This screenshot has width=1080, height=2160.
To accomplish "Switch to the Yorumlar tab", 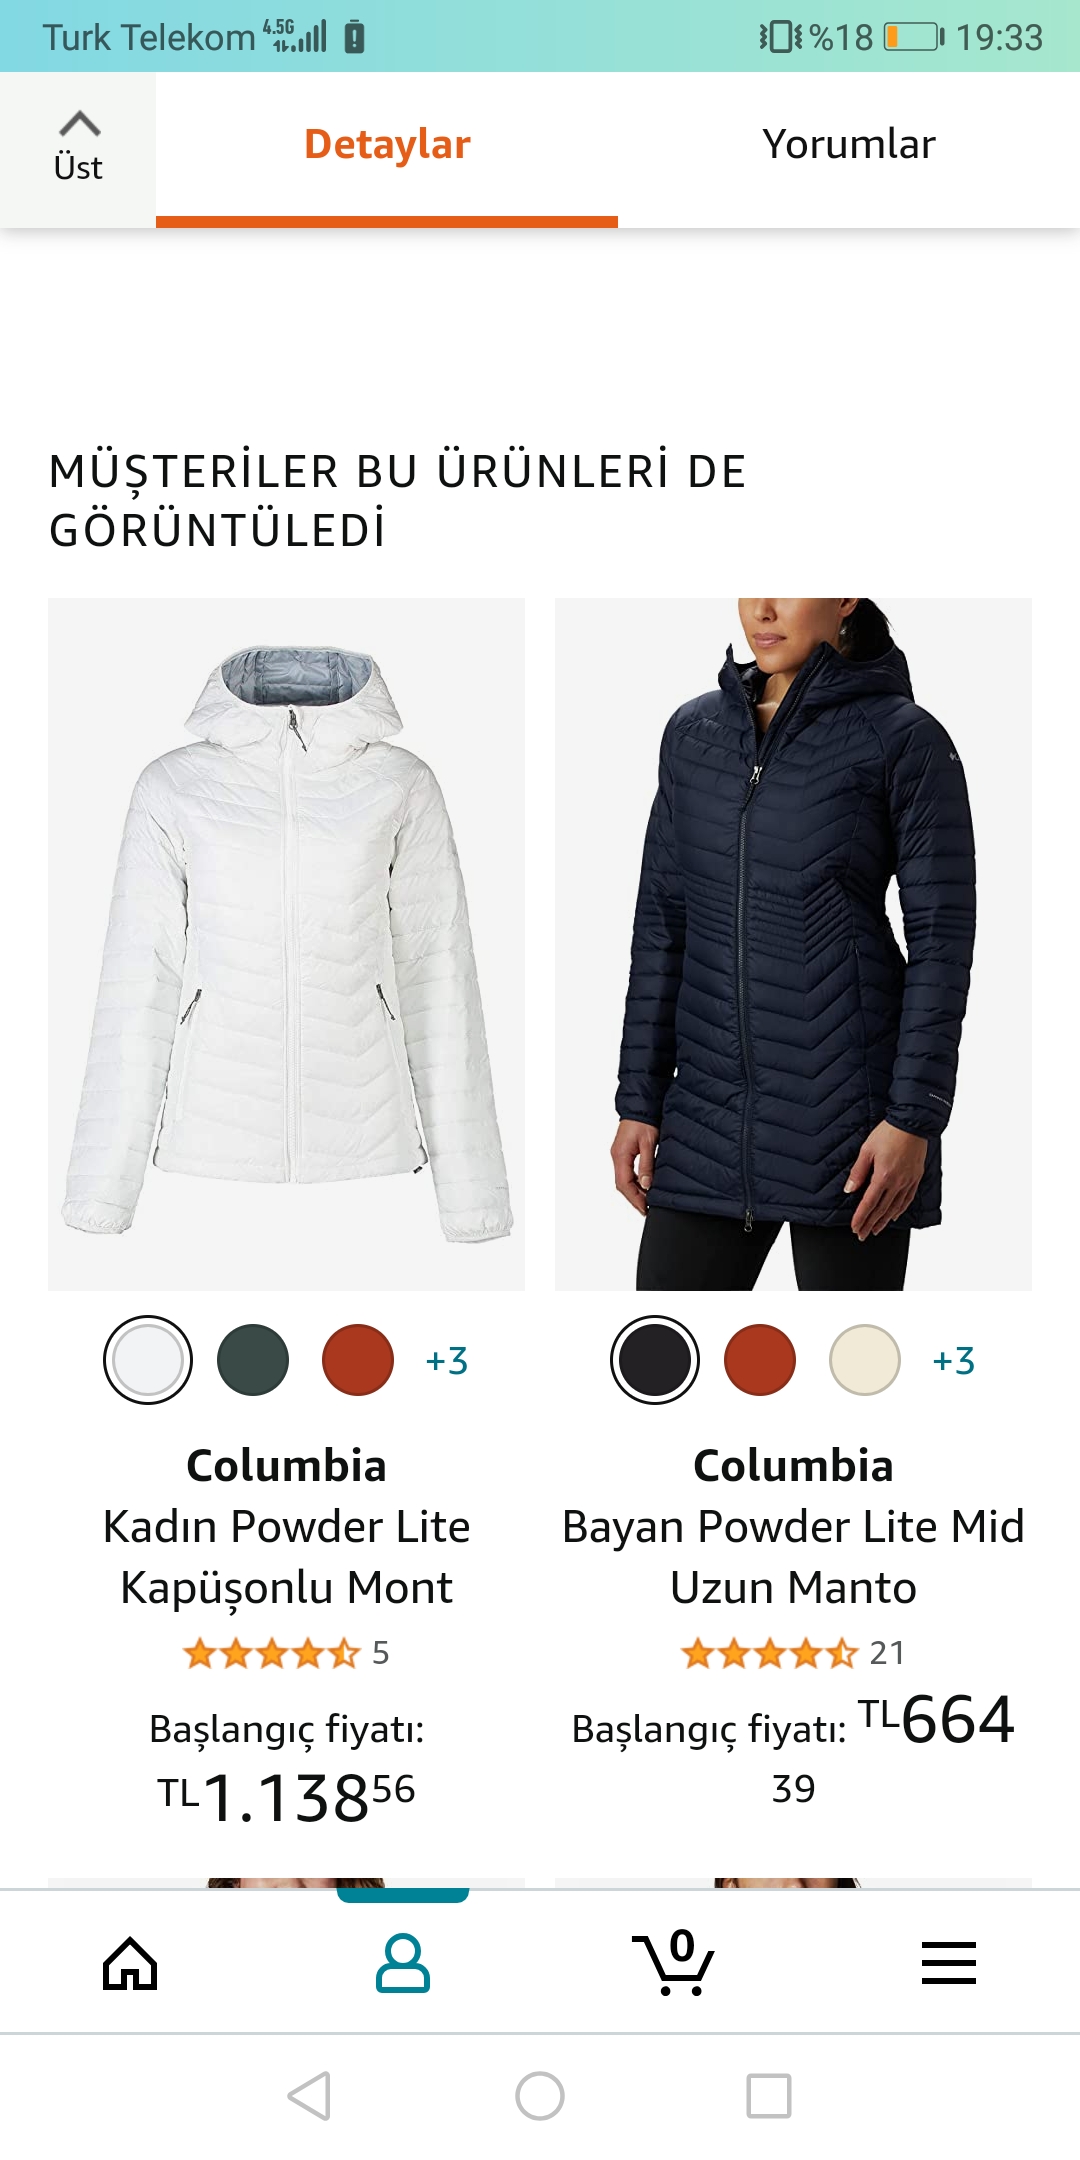I will 849,144.
